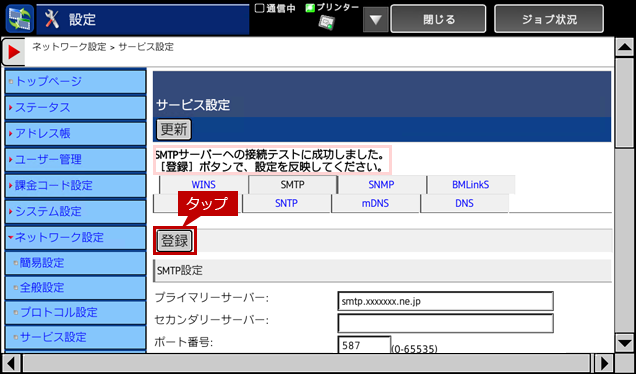Open 簡易設定 submenu item
The width and height of the screenshot is (636, 374).
[75, 263]
